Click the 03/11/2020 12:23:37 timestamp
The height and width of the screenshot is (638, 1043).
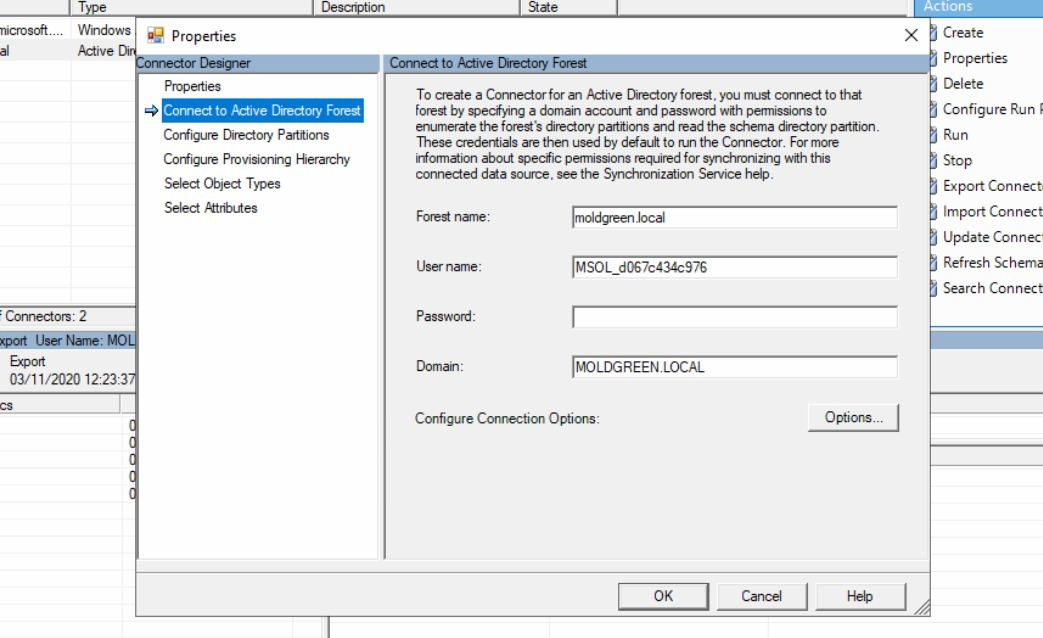72,379
